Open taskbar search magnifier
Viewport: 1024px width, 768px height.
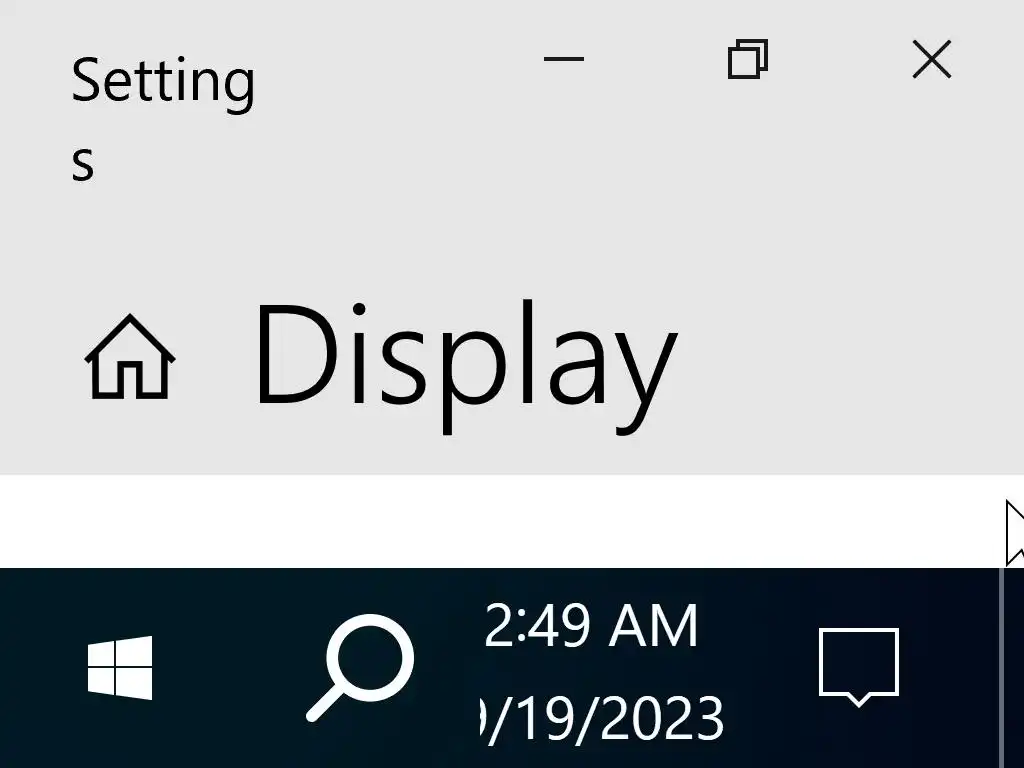click(360, 667)
